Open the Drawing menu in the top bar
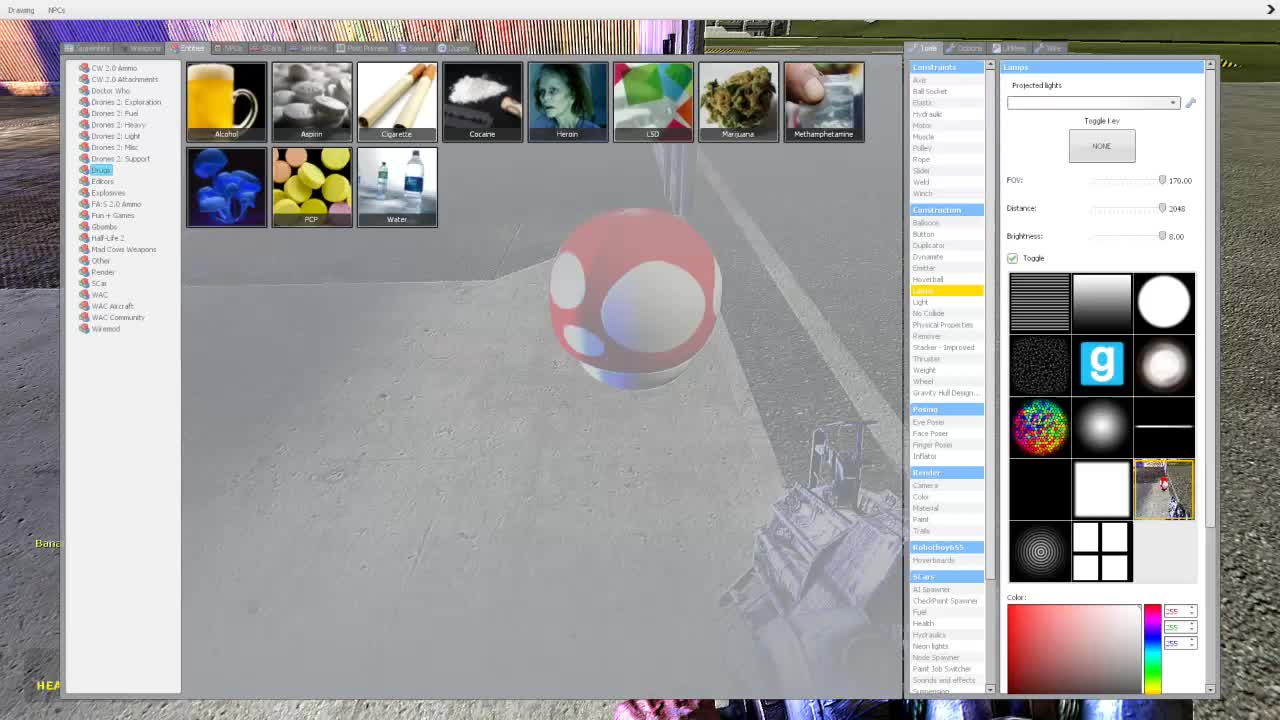 click(x=21, y=10)
